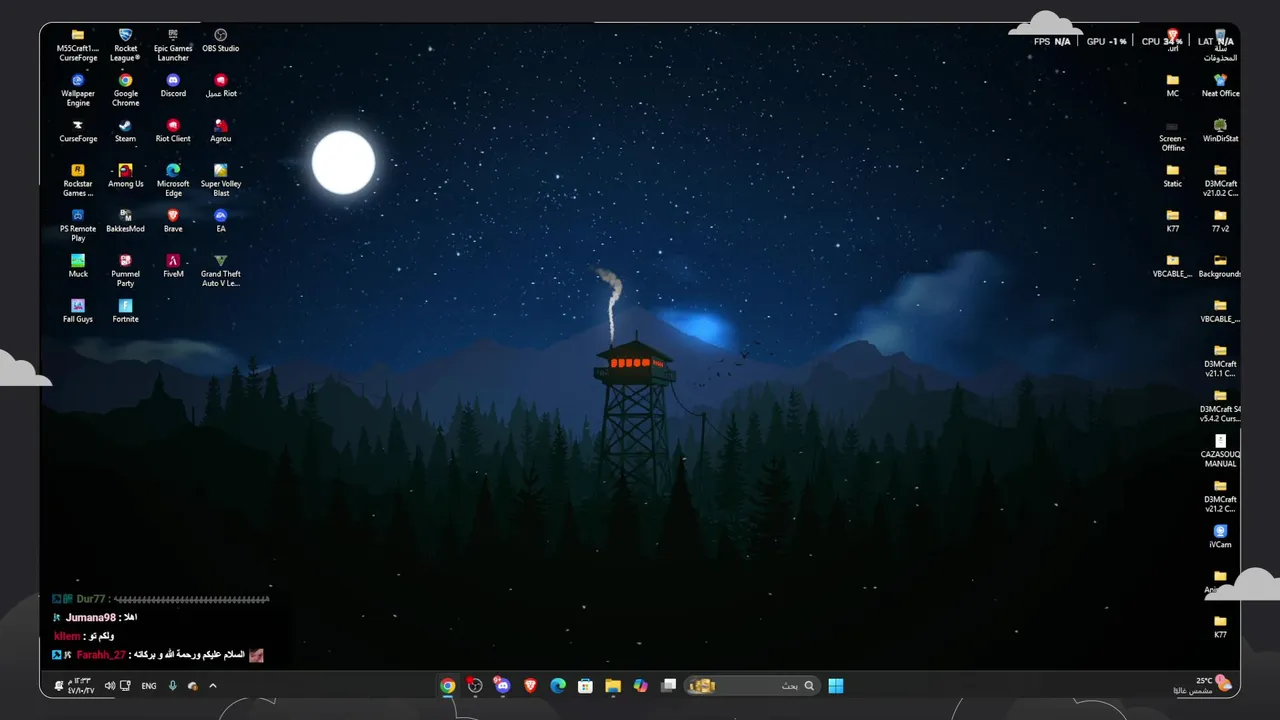Select the MC folder on desktop
Image resolution: width=1280 pixels, height=720 pixels.
[1173, 86]
